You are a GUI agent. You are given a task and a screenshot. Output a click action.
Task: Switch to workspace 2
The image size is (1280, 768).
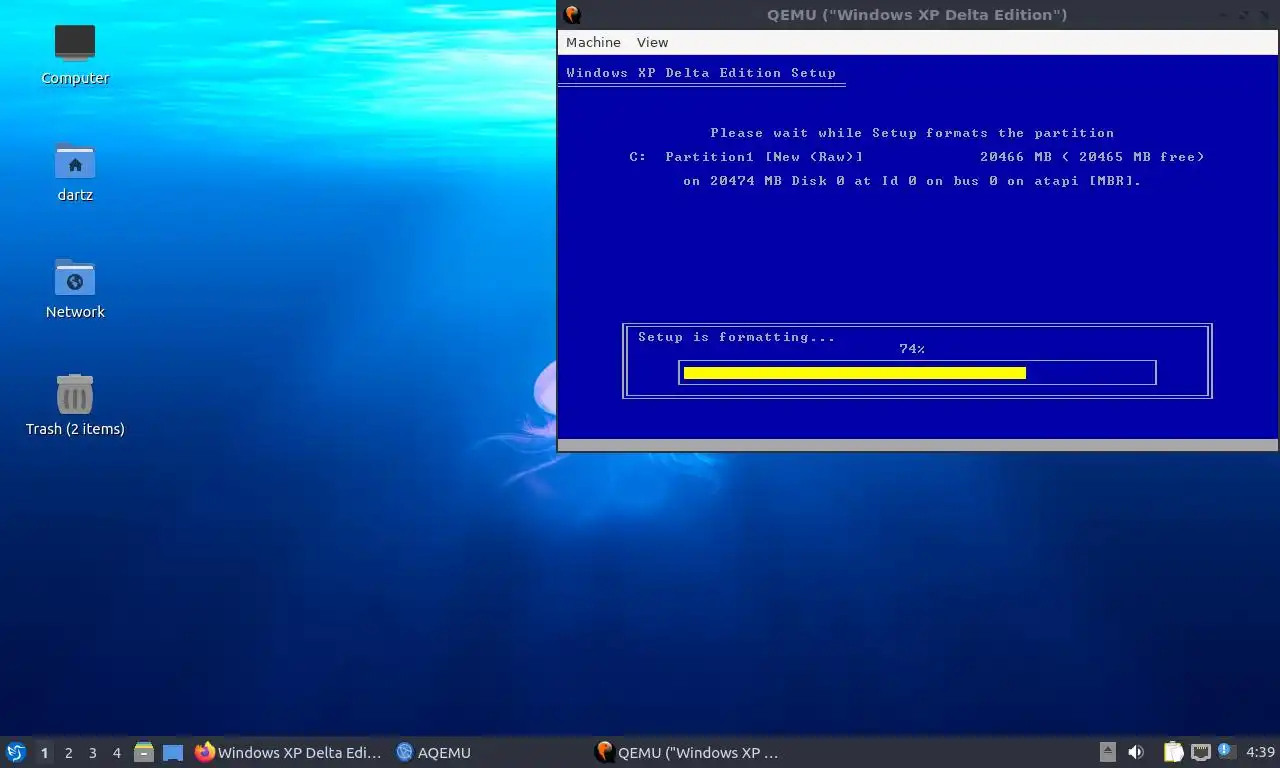[x=68, y=752]
